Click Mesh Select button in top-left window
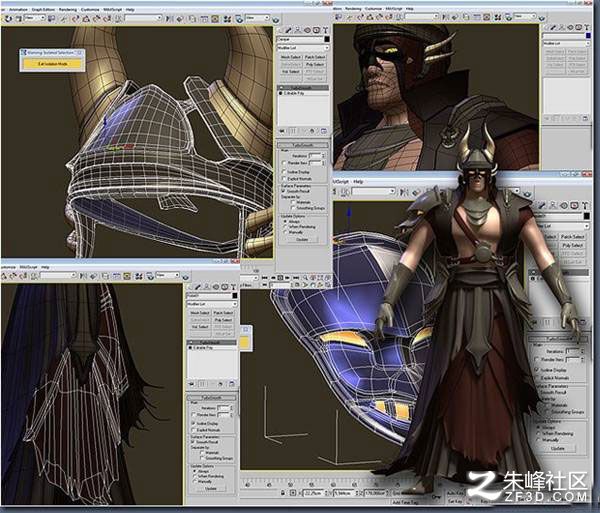This screenshot has width=600, height=513. click(x=291, y=57)
